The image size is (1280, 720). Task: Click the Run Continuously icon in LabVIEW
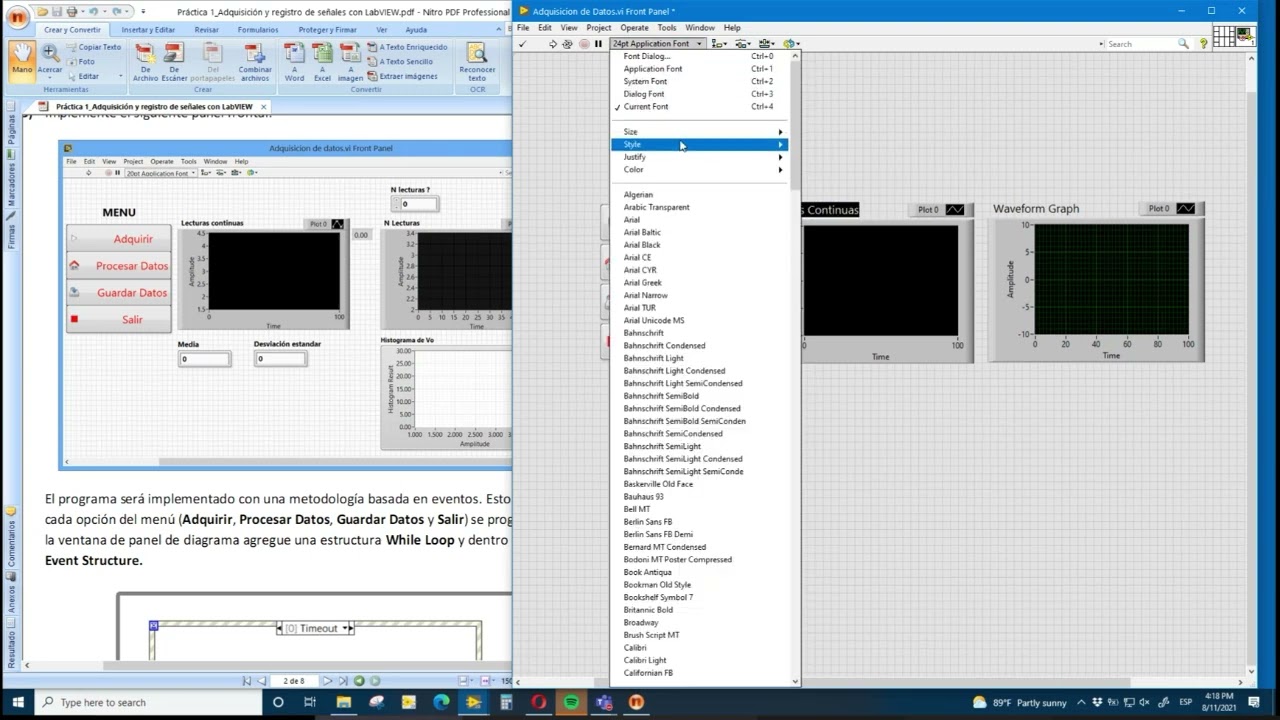click(x=567, y=44)
